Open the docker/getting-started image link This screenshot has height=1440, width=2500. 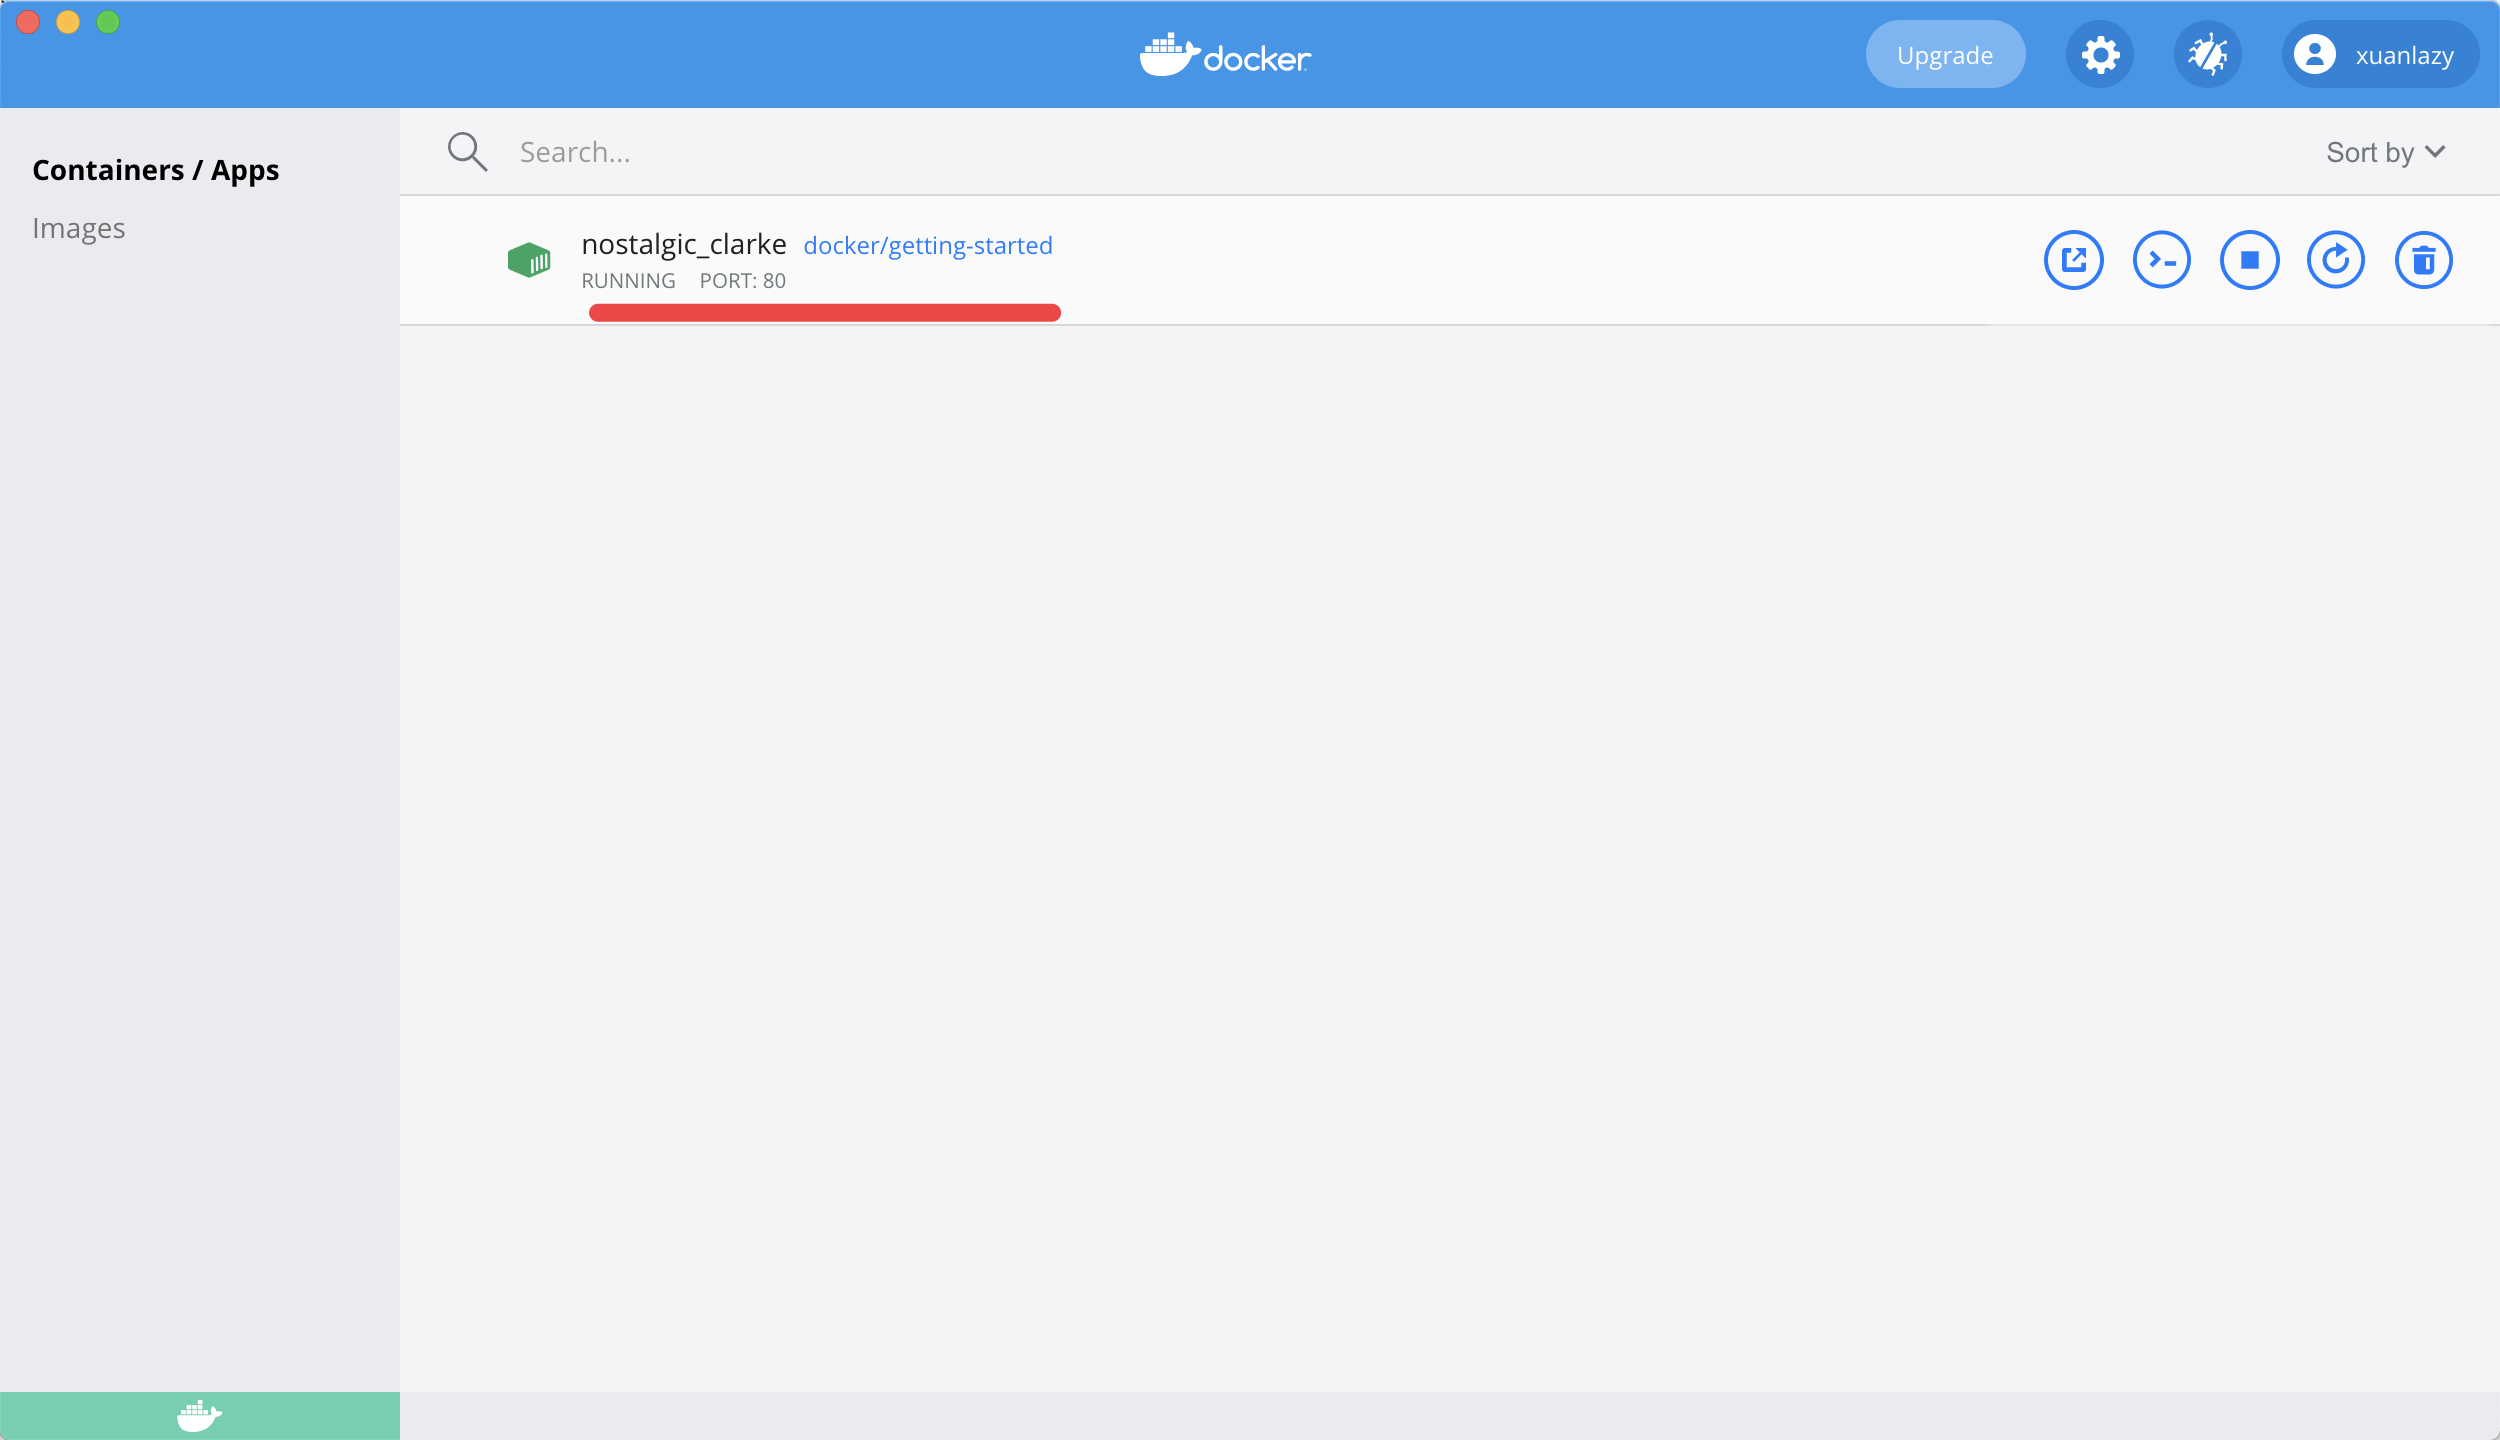tap(928, 246)
